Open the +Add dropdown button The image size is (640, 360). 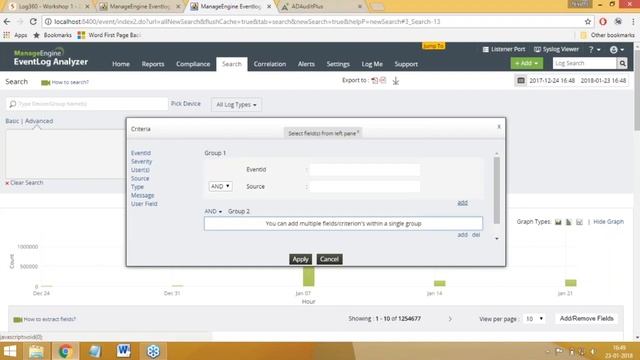coord(526,63)
